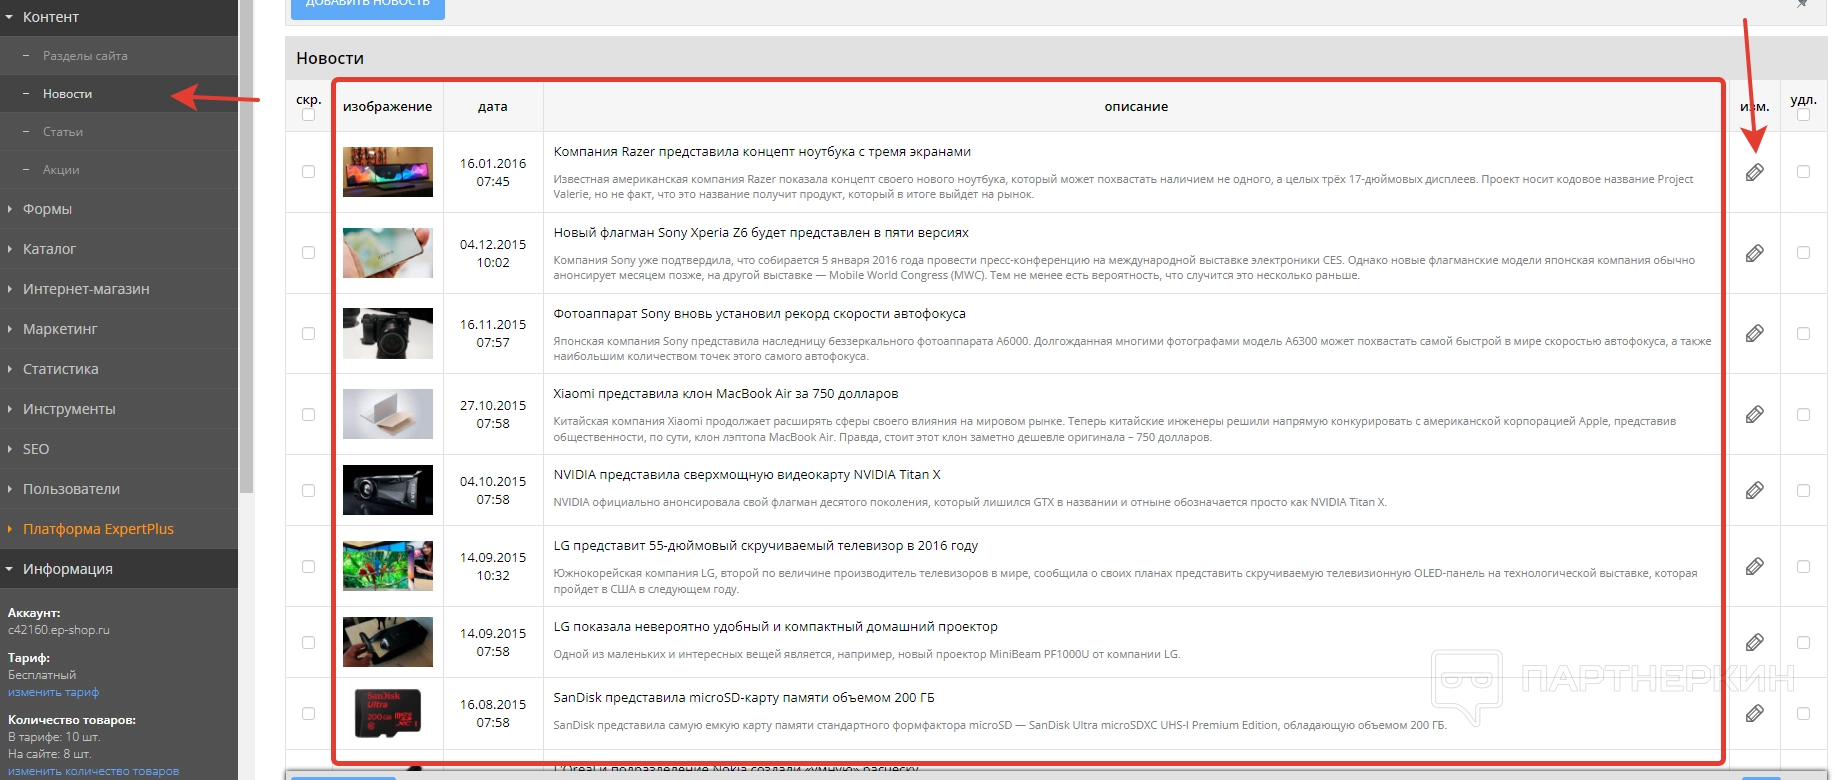Edit the Xiaomi MacBook Air clone news

point(1754,414)
